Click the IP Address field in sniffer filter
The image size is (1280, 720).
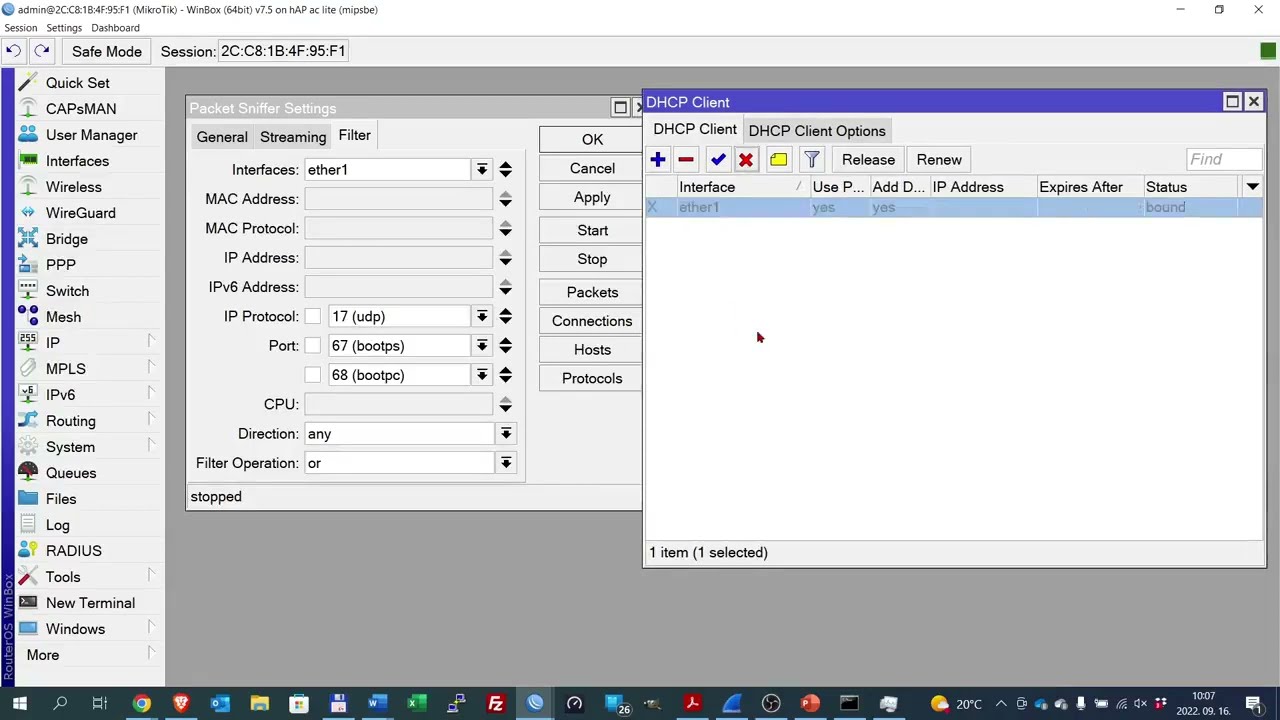(399, 258)
